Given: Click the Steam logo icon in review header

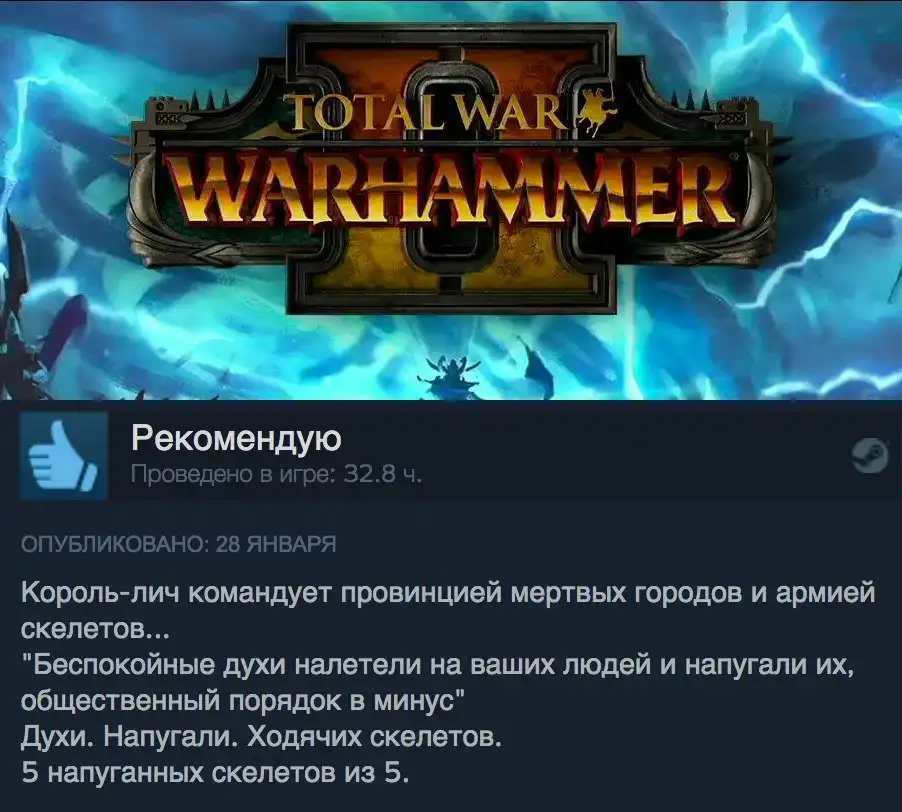Looking at the screenshot, I should click(x=870, y=455).
